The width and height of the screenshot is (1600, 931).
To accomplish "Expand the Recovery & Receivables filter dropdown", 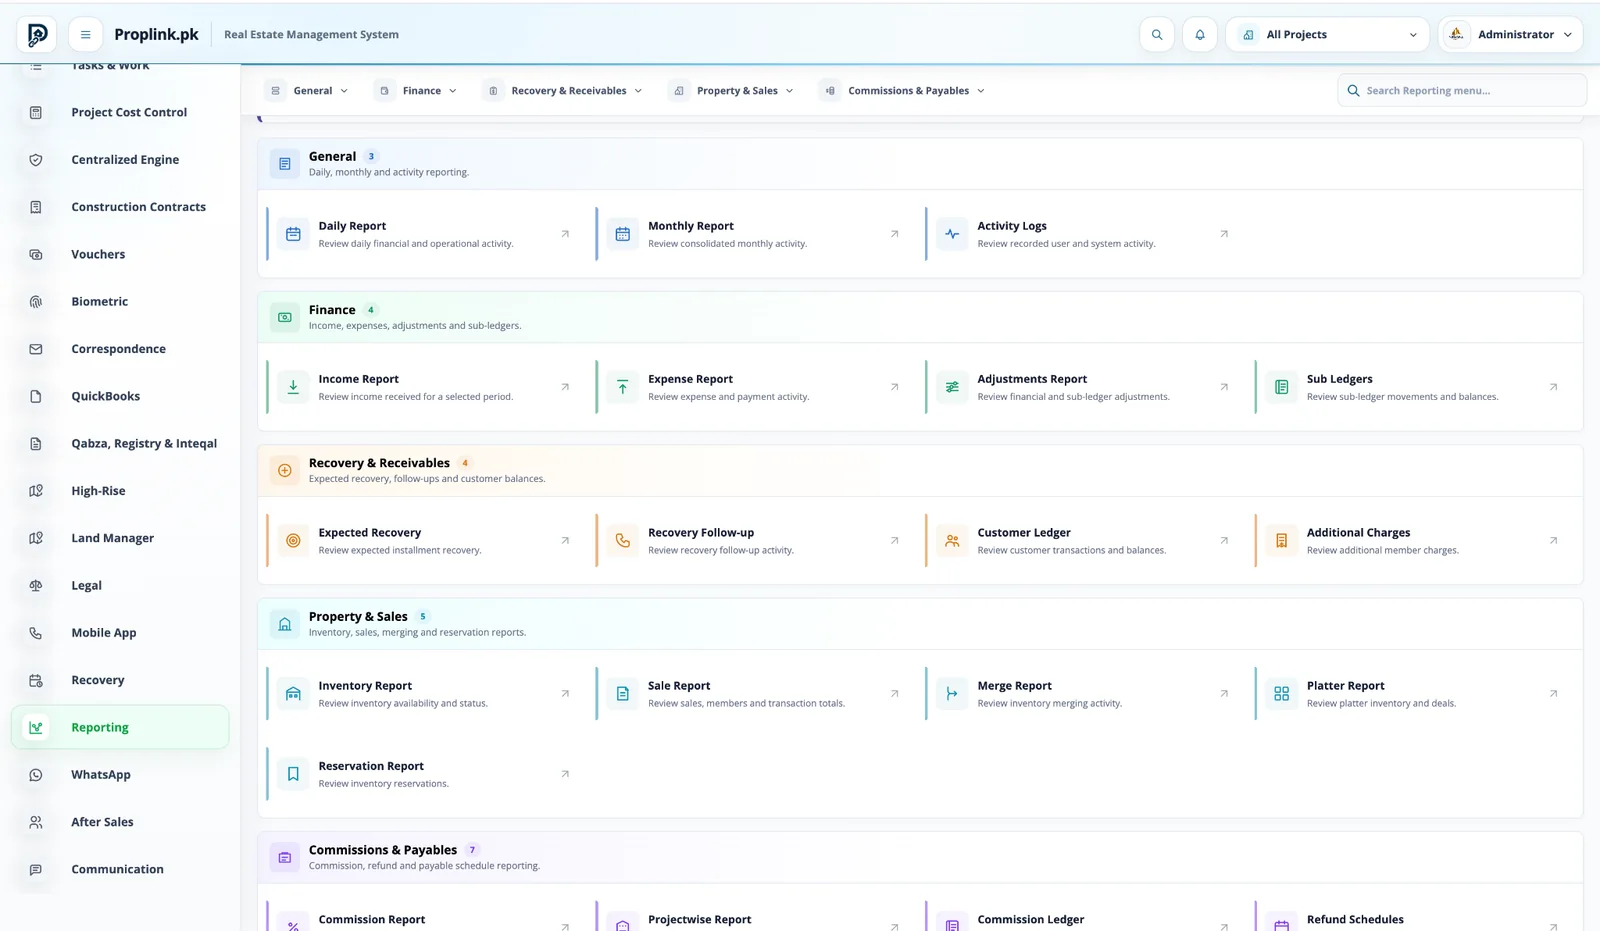I will (564, 91).
